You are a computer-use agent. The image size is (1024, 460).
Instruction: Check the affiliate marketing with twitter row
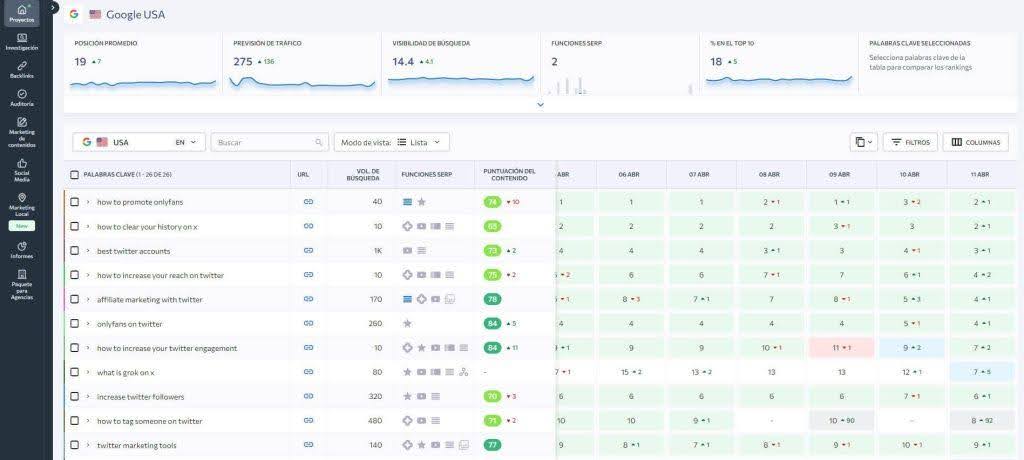[x=74, y=299]
